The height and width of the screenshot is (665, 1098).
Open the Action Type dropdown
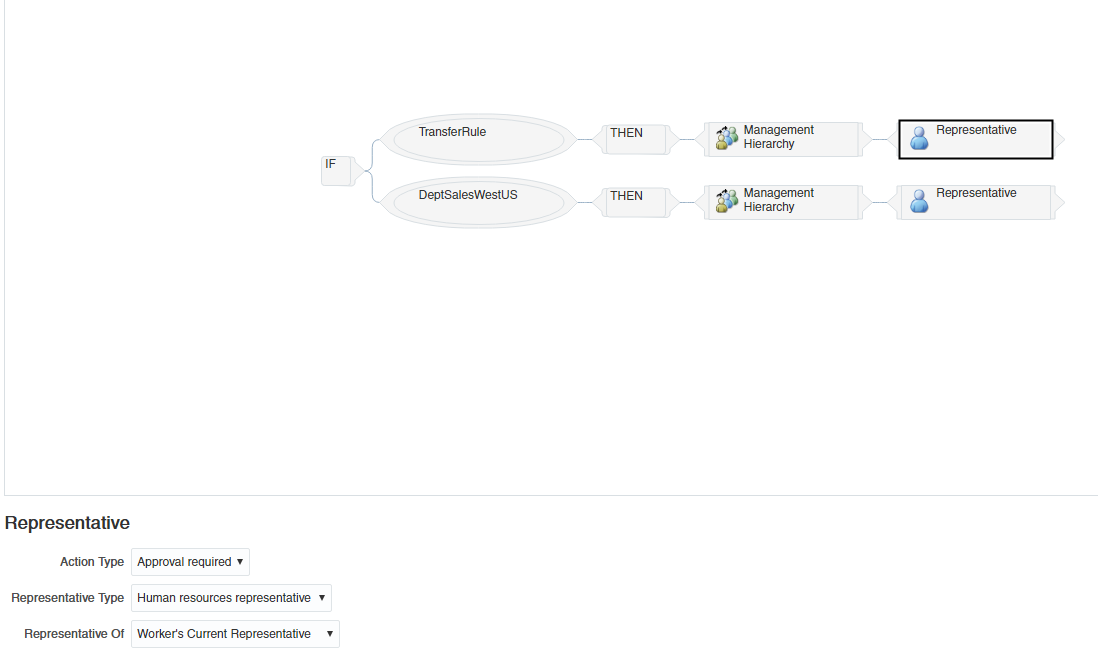point(190,562)
